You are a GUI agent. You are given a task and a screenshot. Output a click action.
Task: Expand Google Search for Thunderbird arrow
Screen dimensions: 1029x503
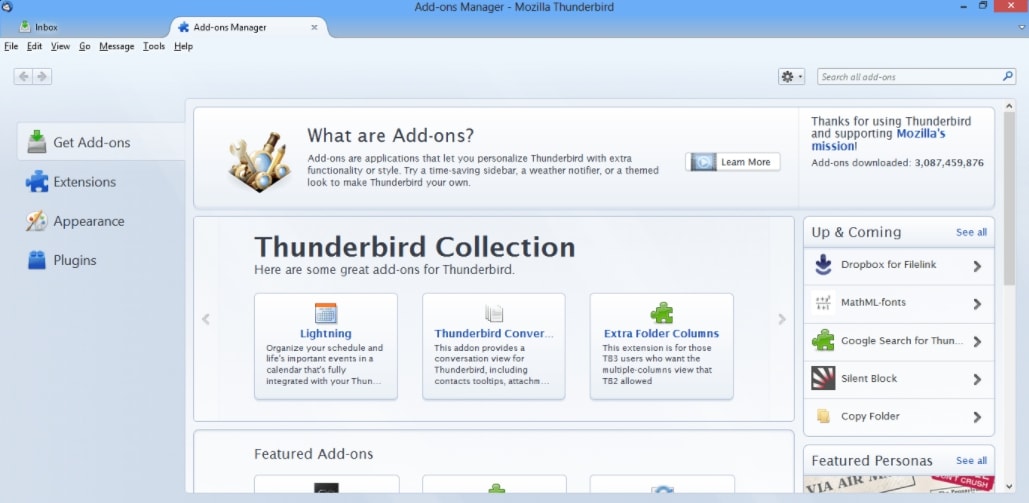tap(977, 341)
